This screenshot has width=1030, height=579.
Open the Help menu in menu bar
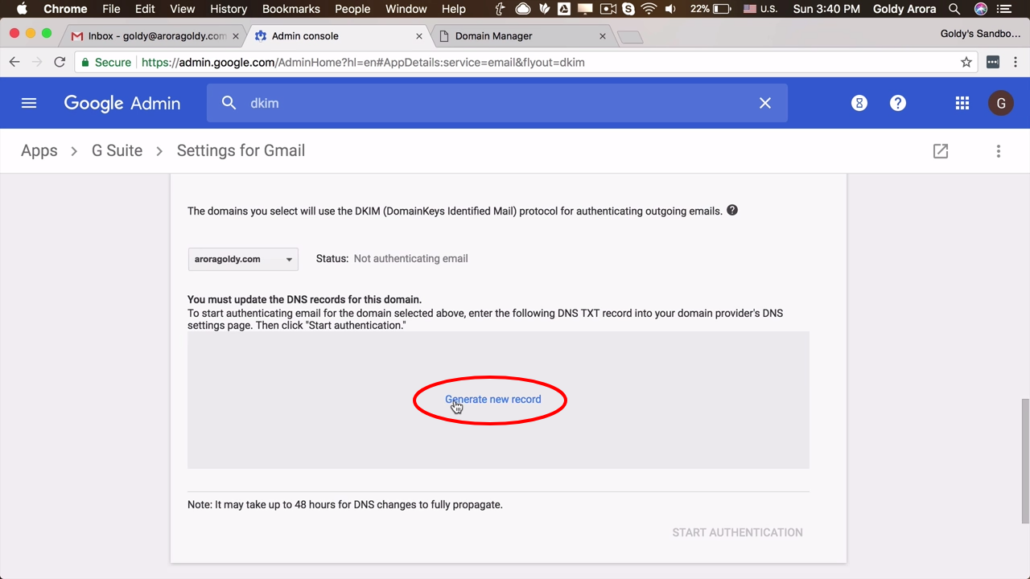coord(453,9)
